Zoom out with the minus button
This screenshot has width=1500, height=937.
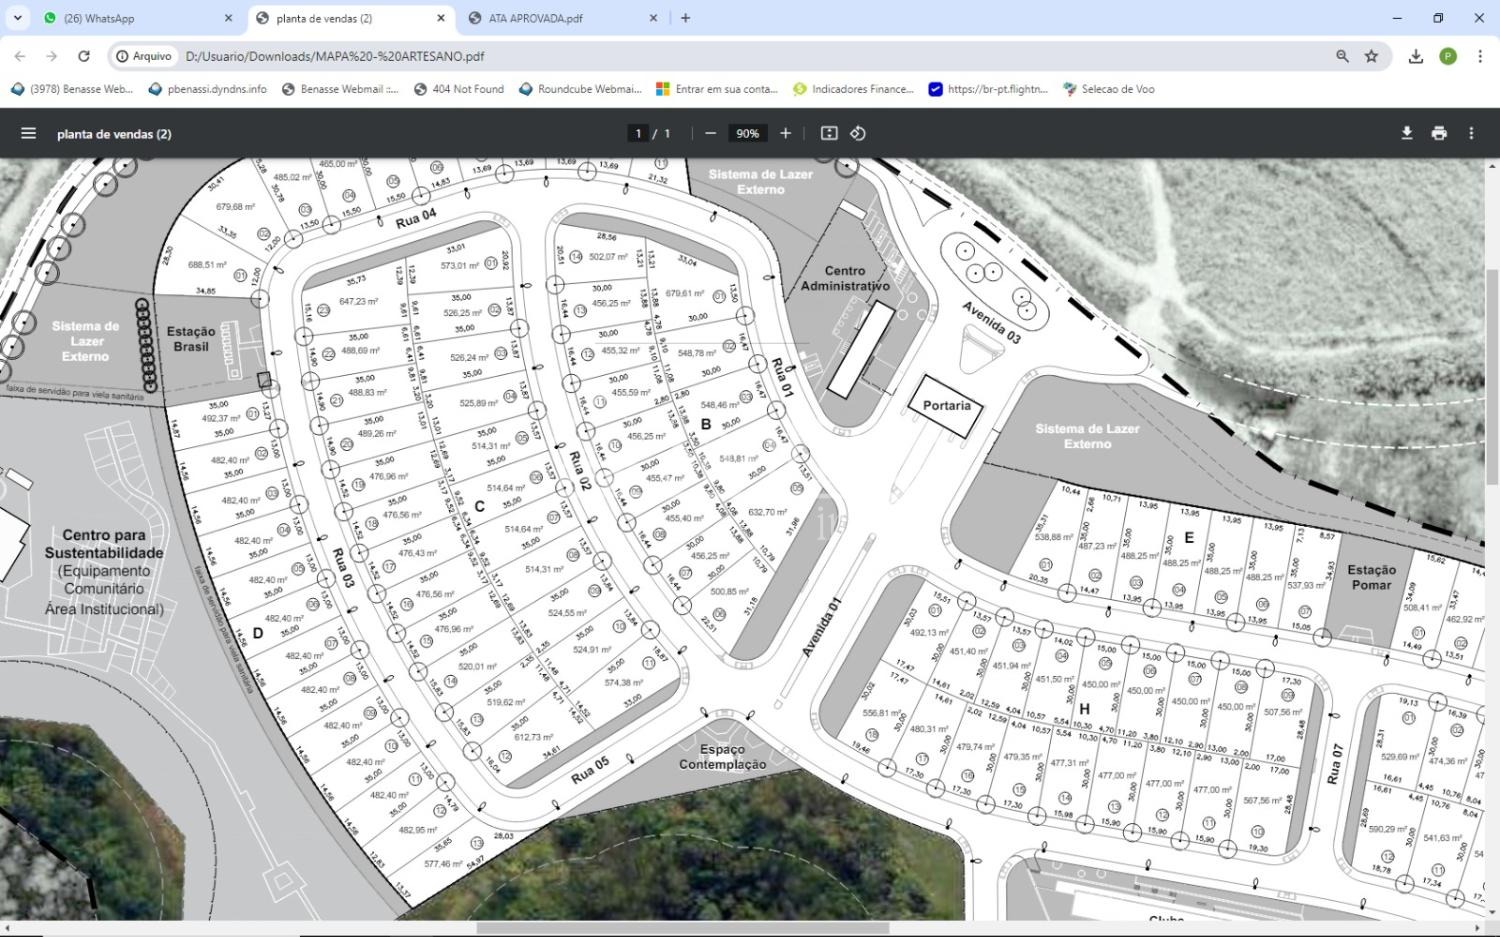(x=710, y=133)
